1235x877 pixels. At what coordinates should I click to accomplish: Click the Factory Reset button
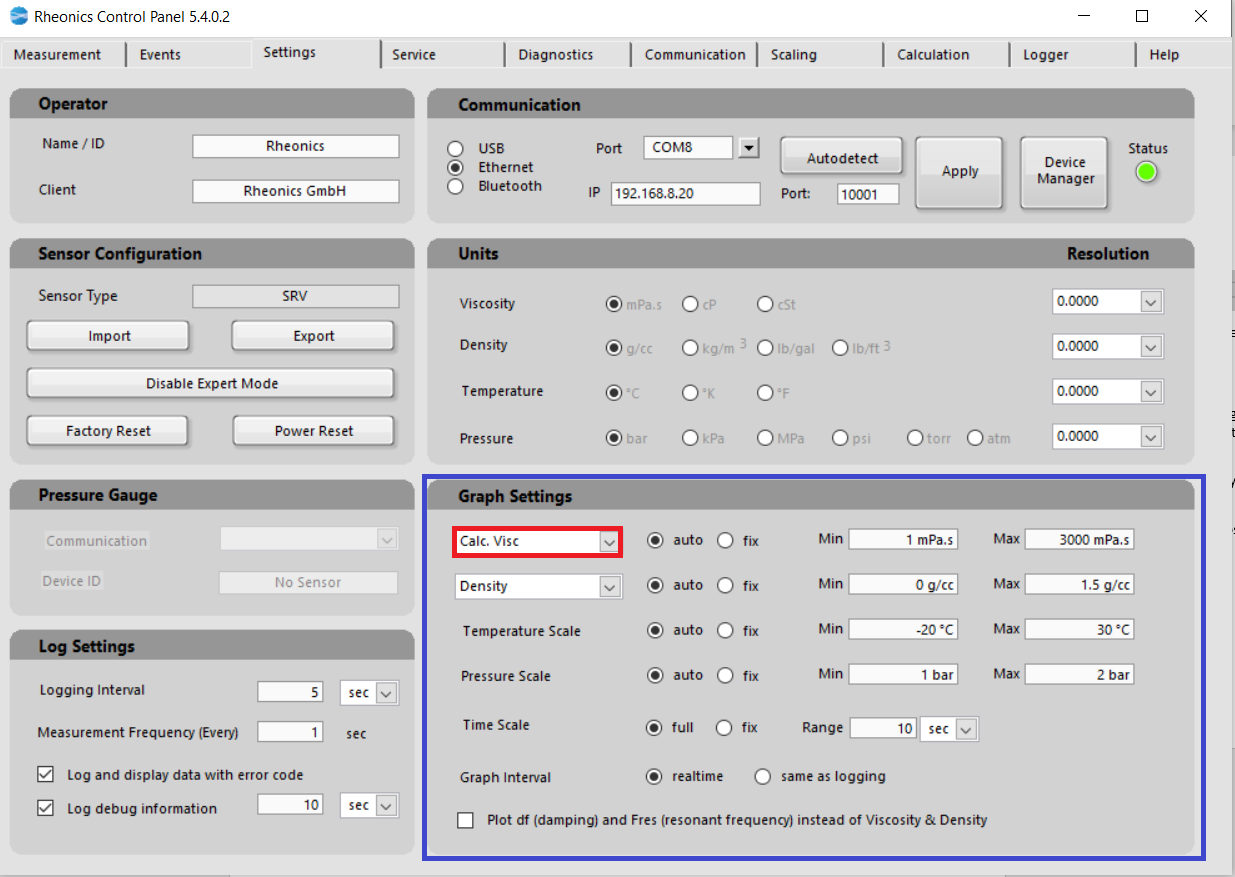pos(108,431)
